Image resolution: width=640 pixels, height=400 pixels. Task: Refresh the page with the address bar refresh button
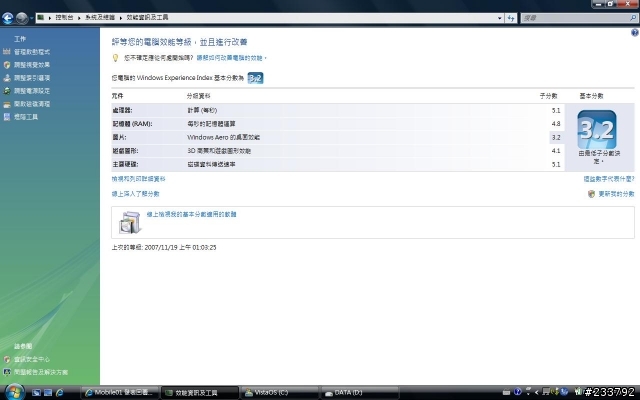(511, 18)
